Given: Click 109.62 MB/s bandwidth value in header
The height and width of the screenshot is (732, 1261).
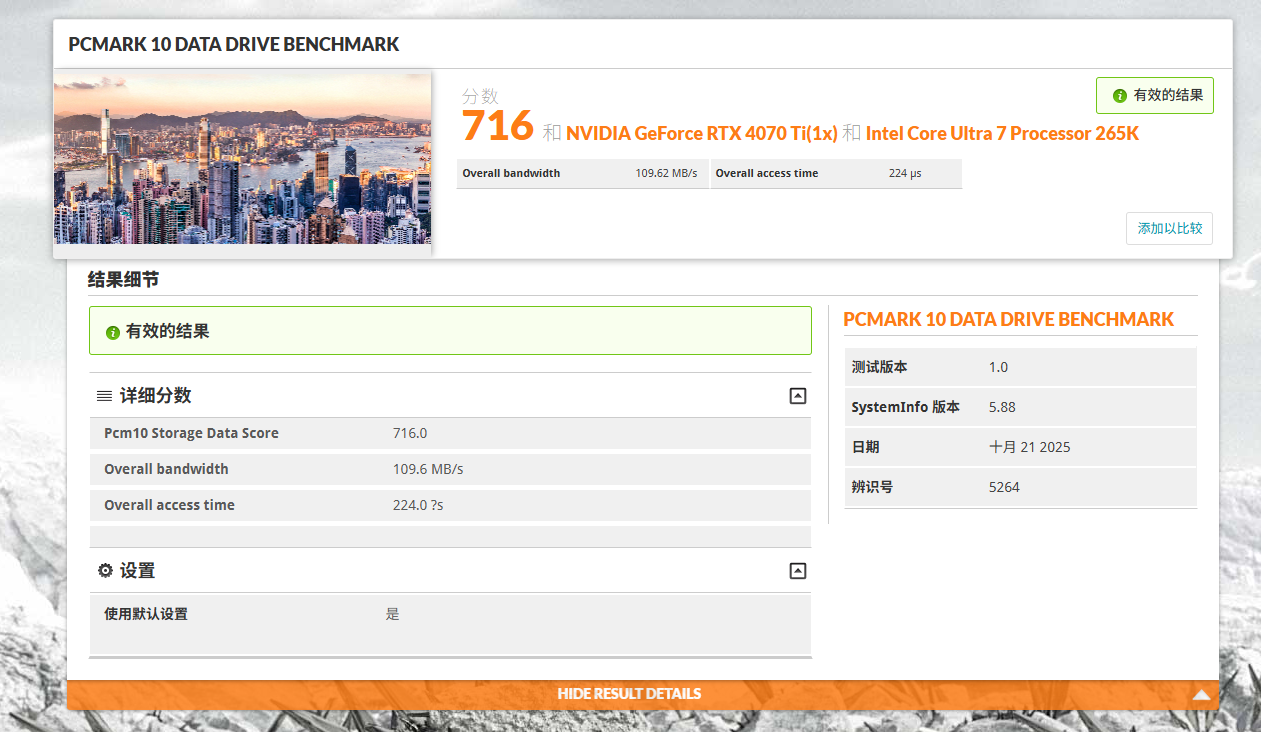Looking at the screenshot, I should point(666,173).
